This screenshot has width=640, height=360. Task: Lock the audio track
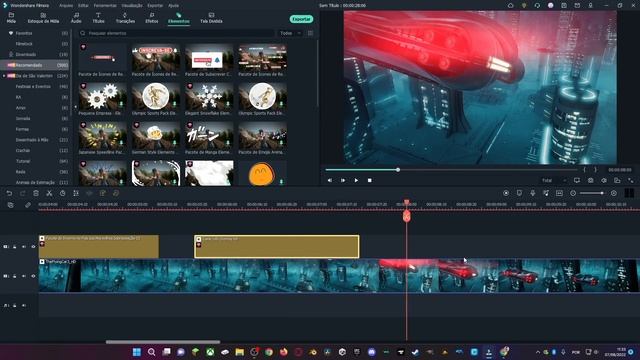[x=15, y=305]
